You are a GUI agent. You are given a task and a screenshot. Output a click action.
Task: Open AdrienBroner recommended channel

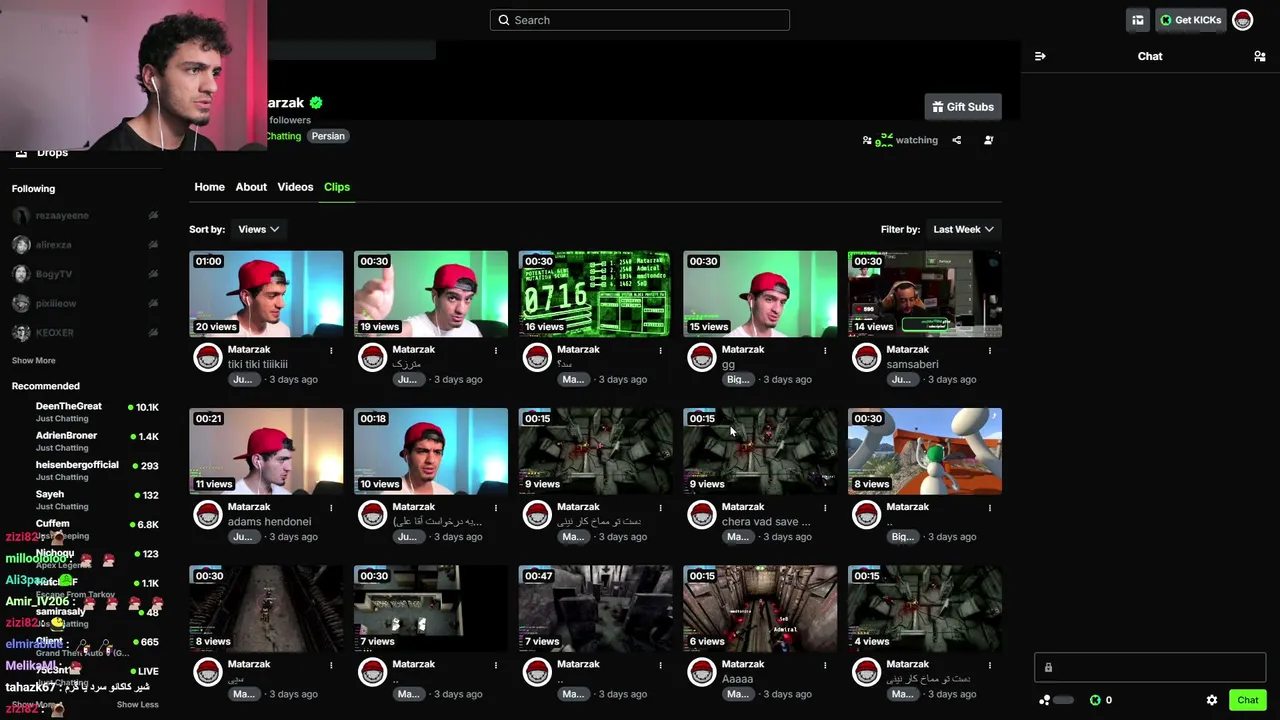click(85, 441)
